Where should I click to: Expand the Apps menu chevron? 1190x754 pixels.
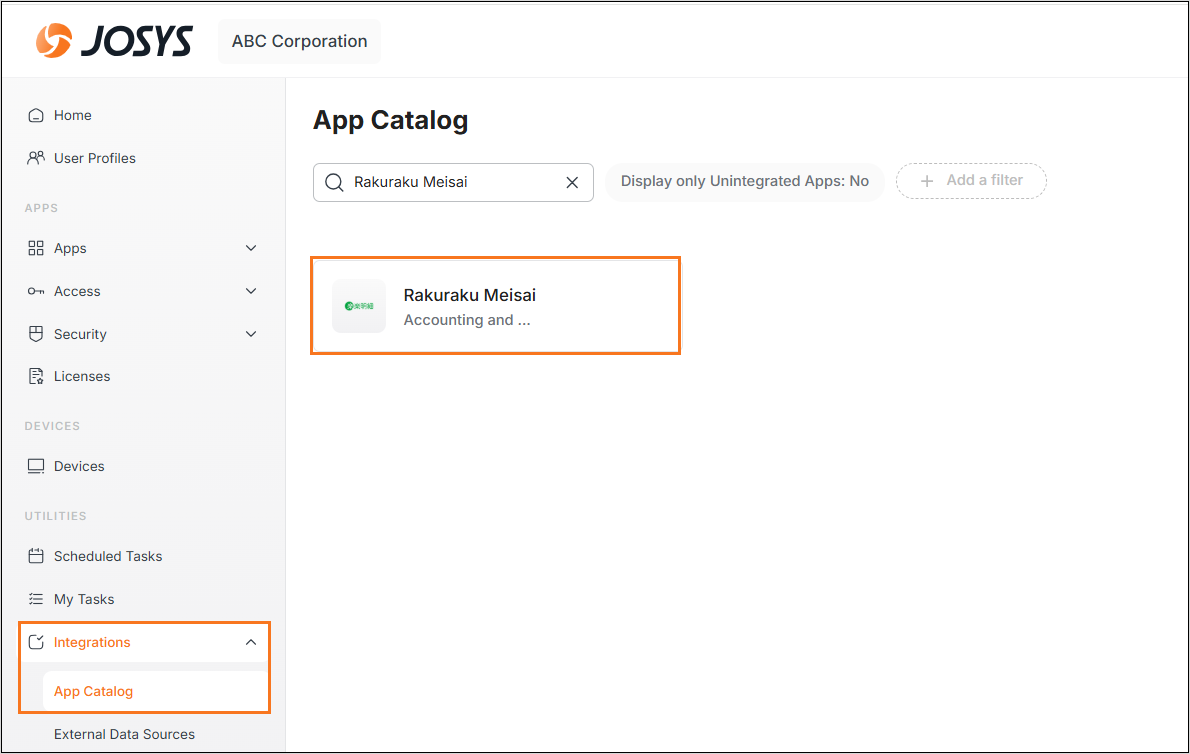pos(251,248)
